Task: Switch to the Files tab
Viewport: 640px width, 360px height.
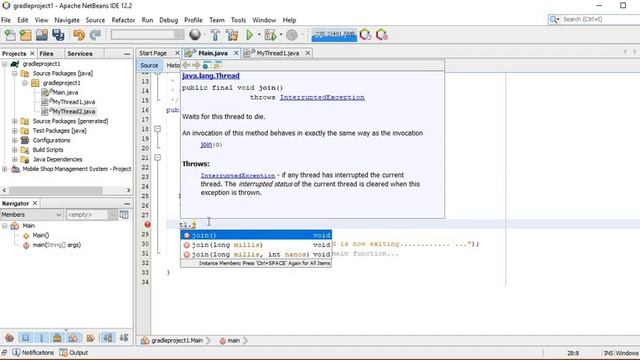Action: (x=46, y=53)
